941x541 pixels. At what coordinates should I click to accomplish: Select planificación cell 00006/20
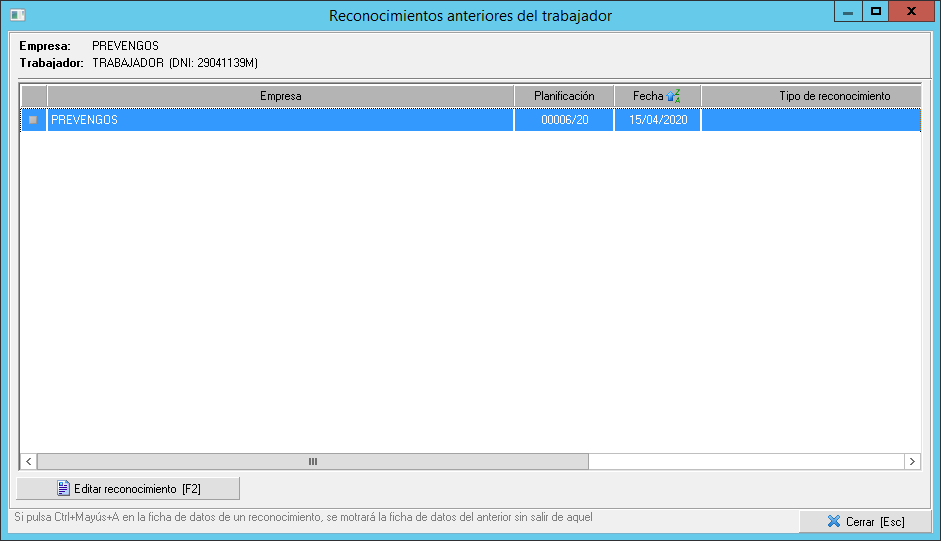[564, 119]
